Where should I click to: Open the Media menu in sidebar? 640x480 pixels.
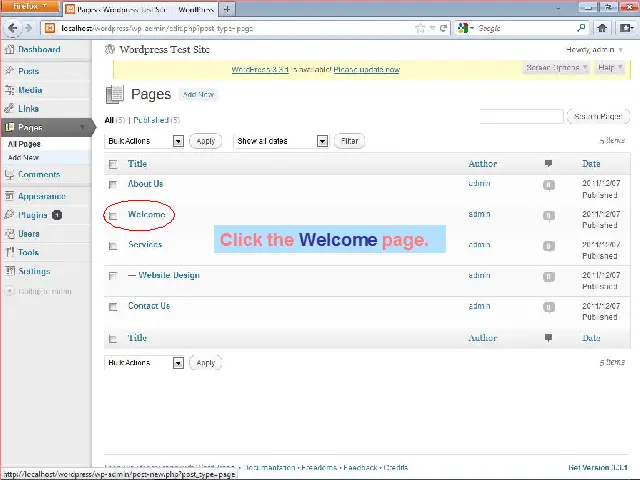30,90
